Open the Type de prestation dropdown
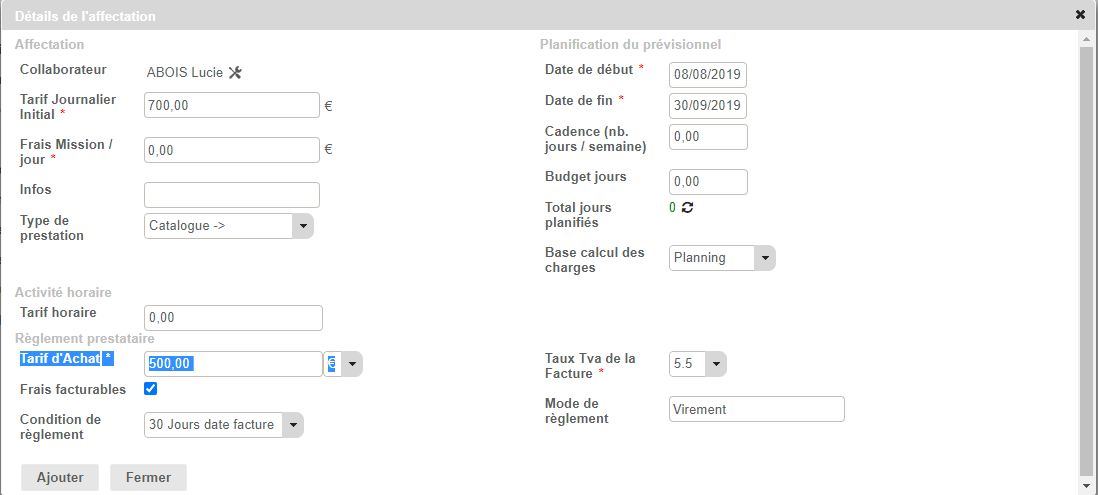 229,226
